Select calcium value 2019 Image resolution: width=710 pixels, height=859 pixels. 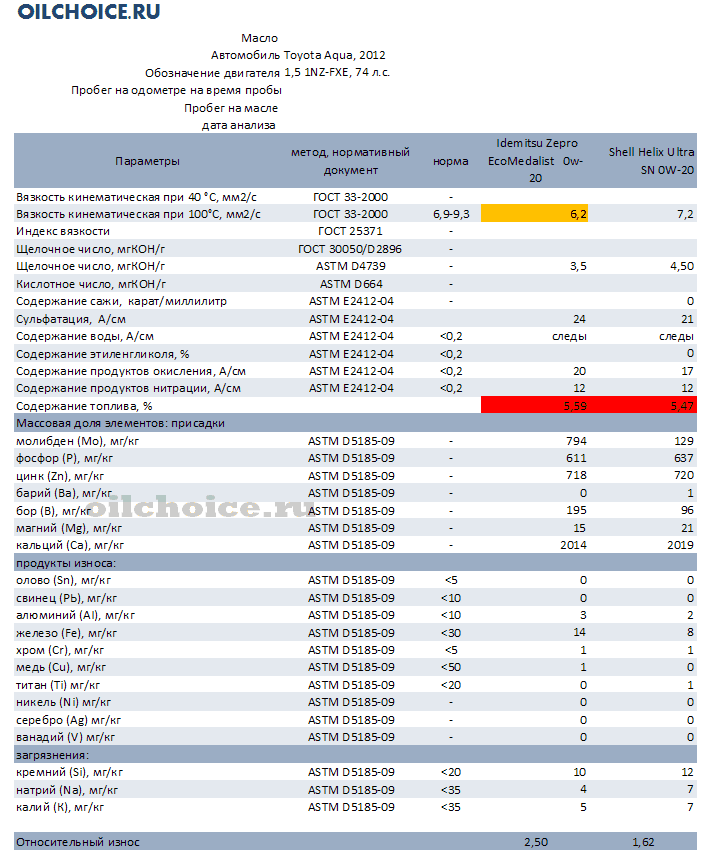click(x=680, y=545)
